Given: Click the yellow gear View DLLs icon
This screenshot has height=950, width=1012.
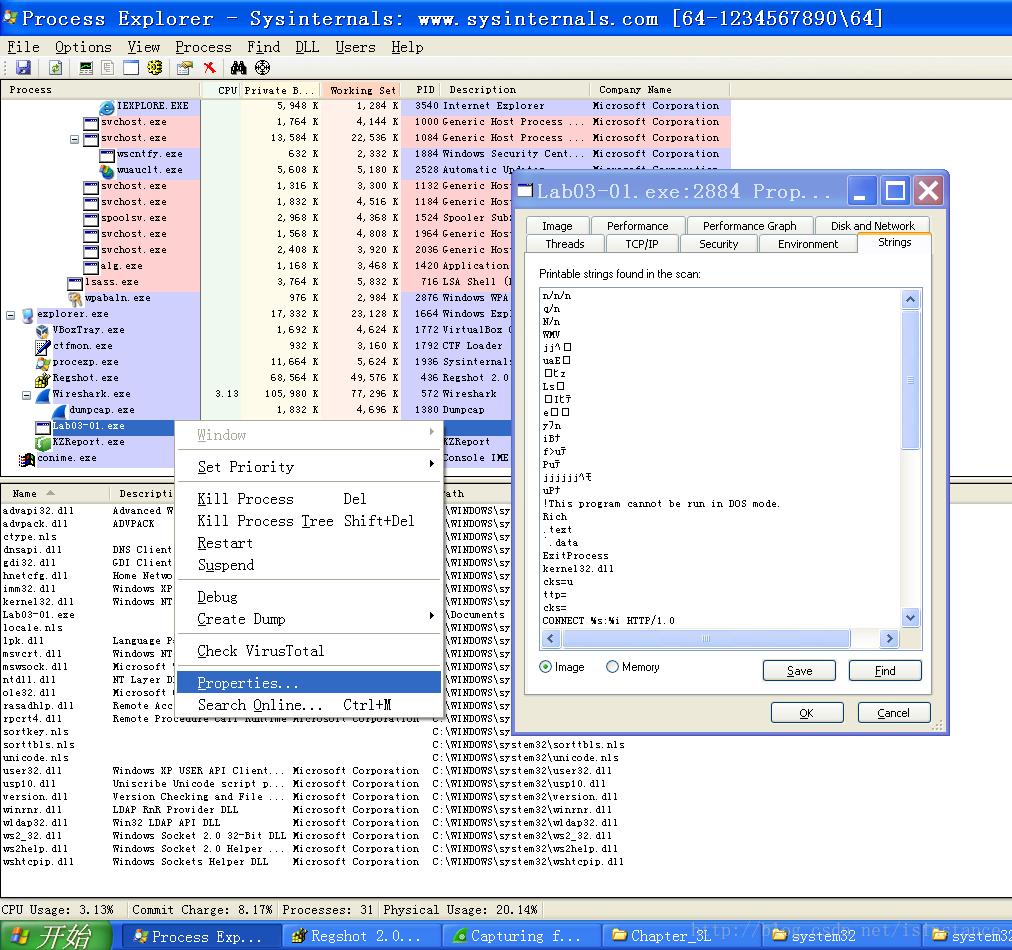Looking at the screenshot, I should tap(155, 68).
